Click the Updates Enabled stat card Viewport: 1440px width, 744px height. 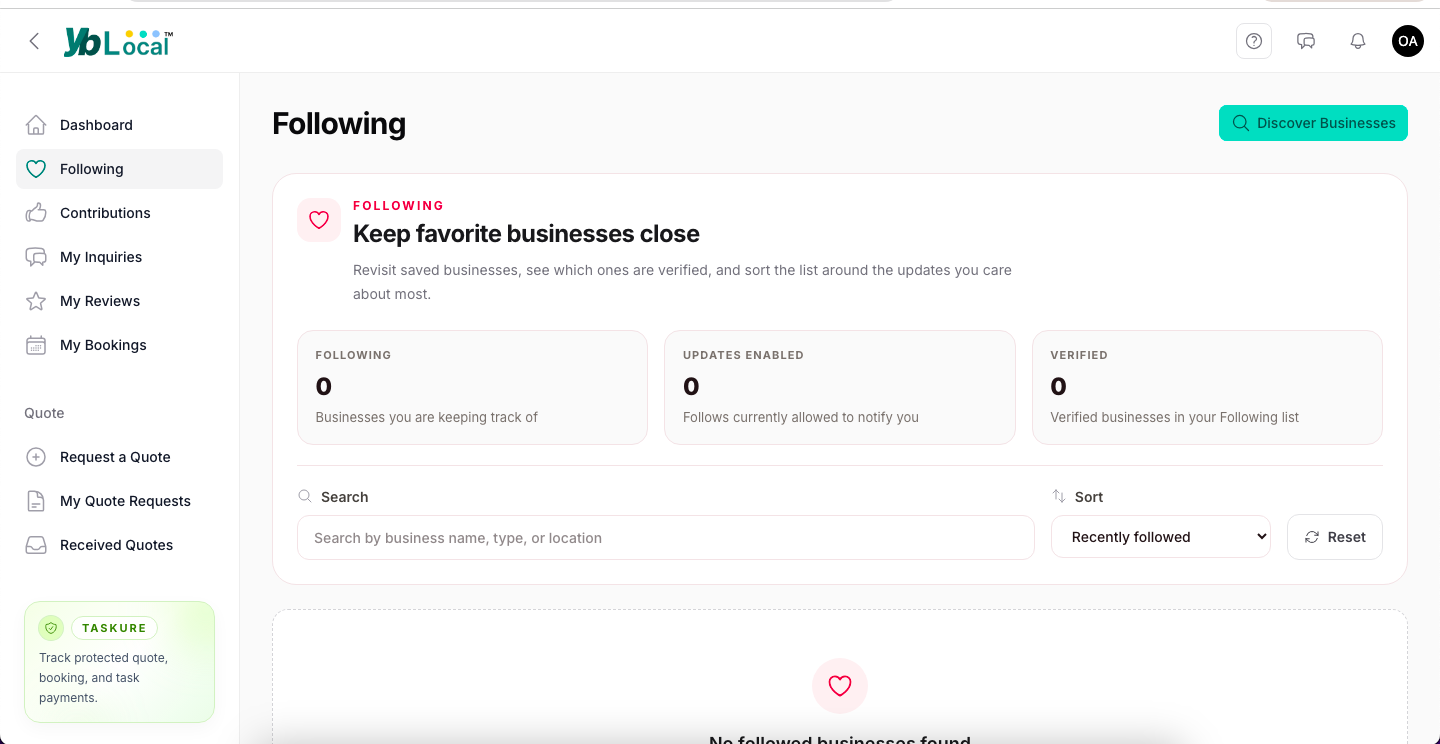(x=839, y=387)
